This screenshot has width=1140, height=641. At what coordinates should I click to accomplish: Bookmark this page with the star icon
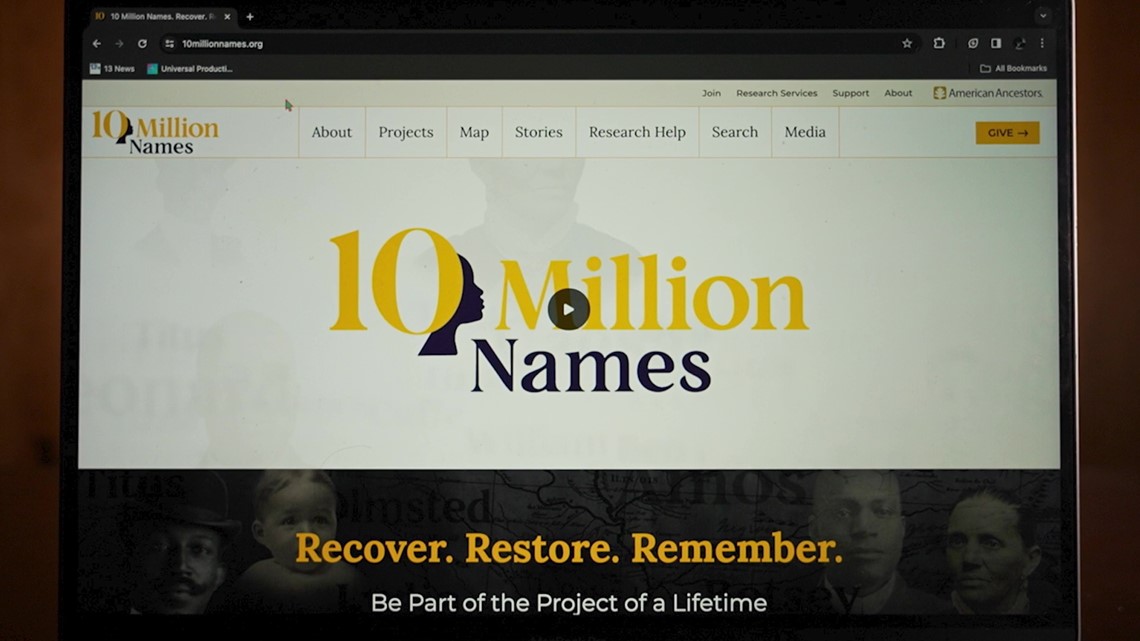click(x=907, y=44)
